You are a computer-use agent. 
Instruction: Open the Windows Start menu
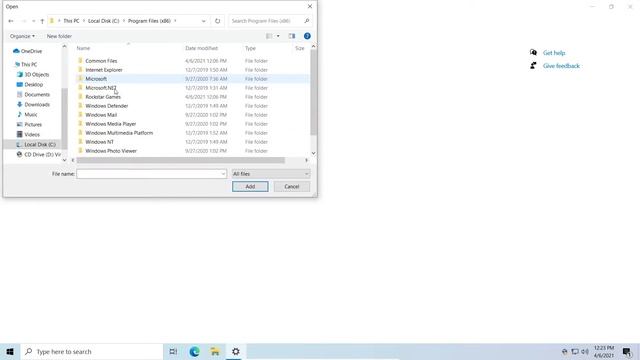coord(10,351)
